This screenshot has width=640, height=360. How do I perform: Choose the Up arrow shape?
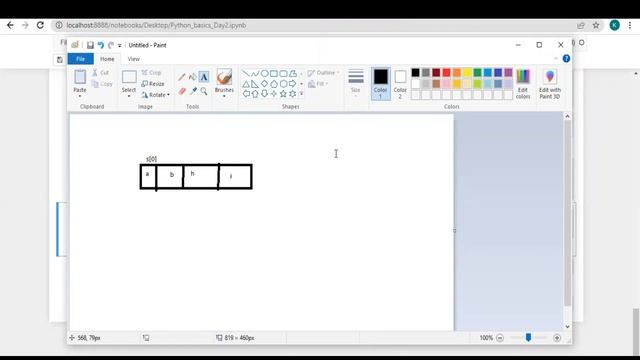click(x=255, y=94)
